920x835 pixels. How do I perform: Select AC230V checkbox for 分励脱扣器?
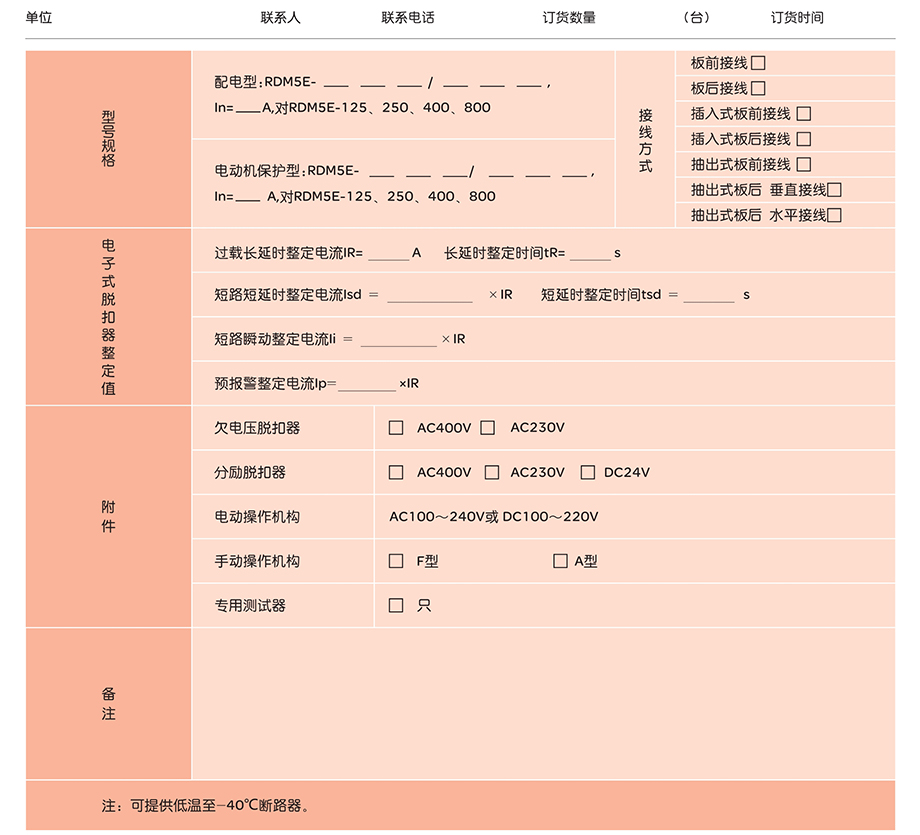pos(492,472)
